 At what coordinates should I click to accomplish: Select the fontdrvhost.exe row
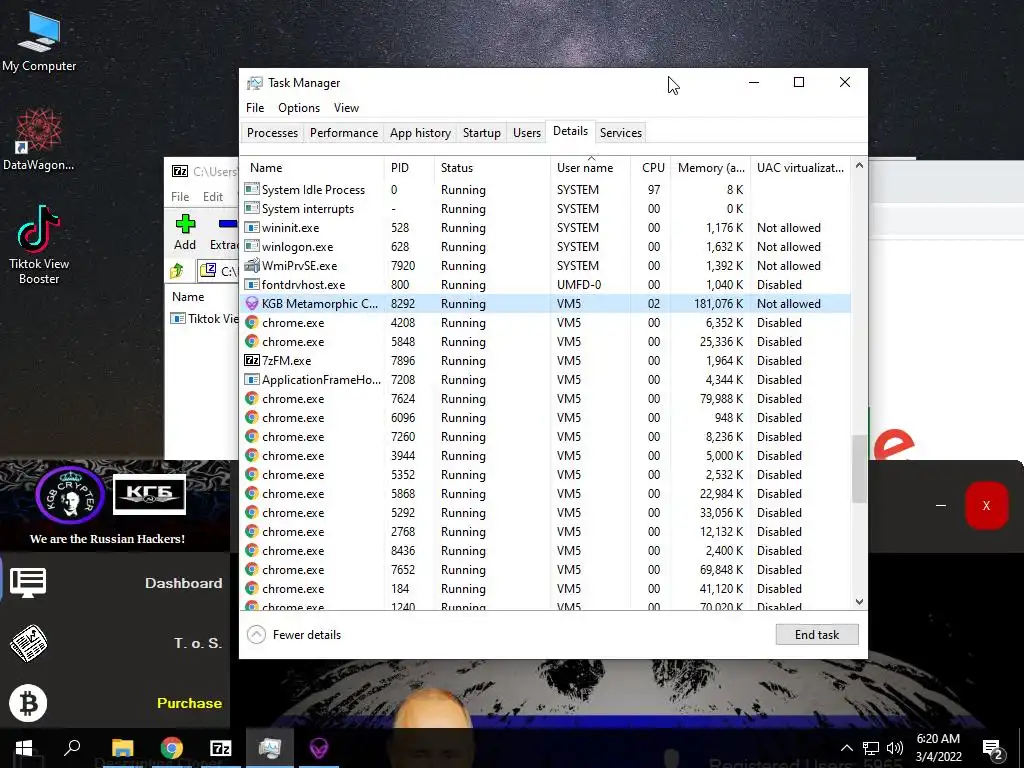[x=546, y=285]
